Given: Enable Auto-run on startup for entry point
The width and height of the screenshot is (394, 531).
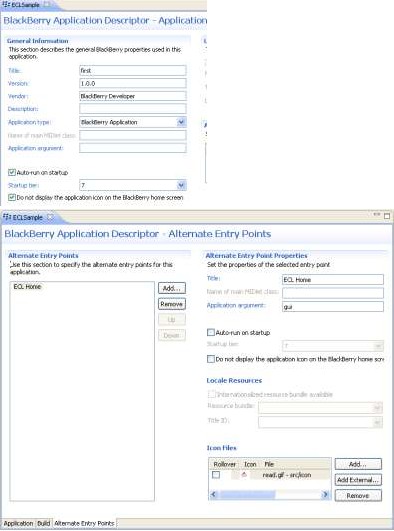Looking at the screenshot, I should click(x=211, y=332).
